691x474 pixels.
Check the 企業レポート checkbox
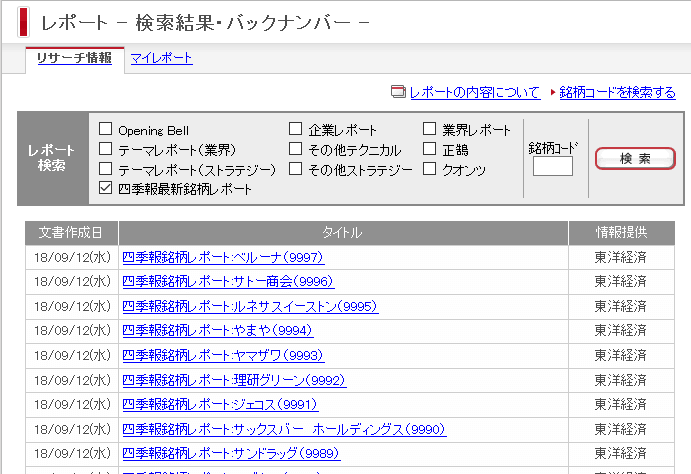[x=296, y=129]
